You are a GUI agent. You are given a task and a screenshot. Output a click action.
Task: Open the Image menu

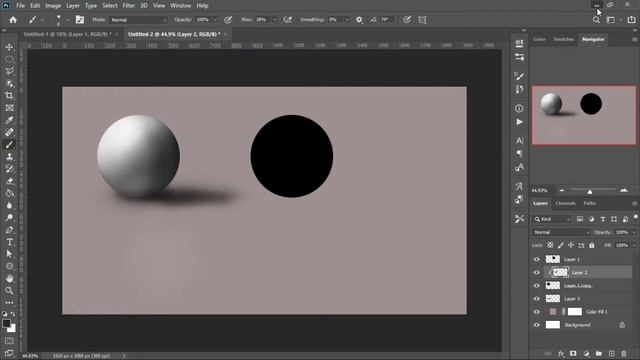(x=53, y=6)
